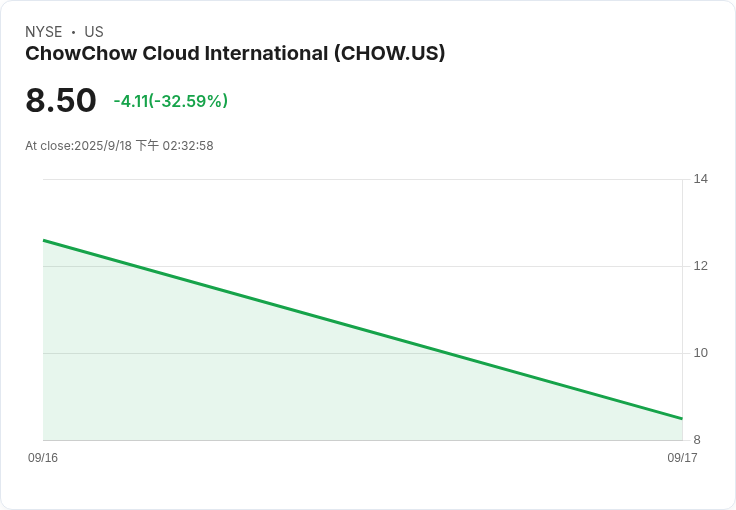Select the -4.11(-32.59%) price change
This screenshot has height=510, width=736.
[x=171, y=101]
